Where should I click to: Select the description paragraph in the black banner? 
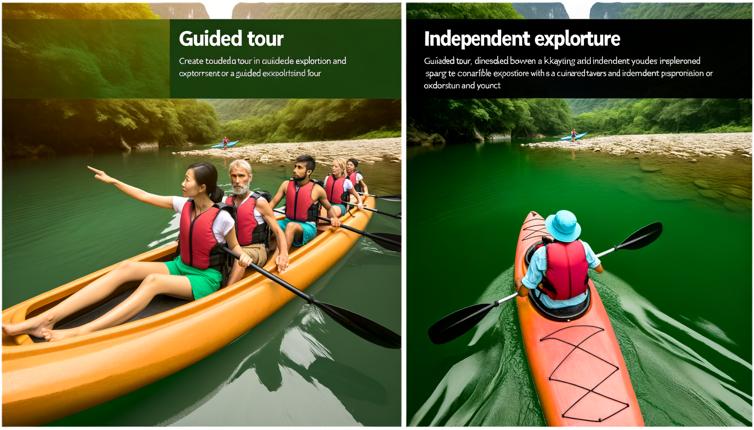coord(568,73)
